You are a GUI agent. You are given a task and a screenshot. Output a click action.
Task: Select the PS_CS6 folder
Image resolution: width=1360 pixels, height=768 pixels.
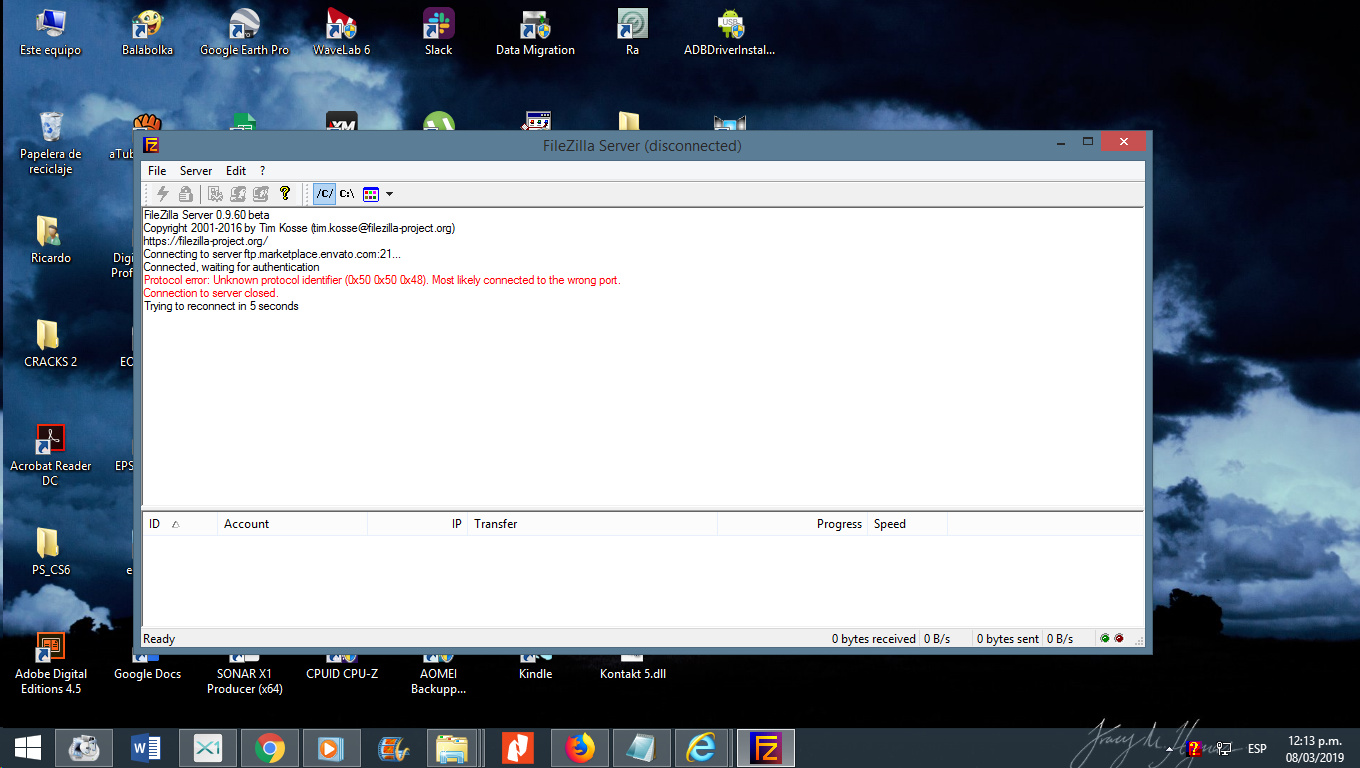51,552
